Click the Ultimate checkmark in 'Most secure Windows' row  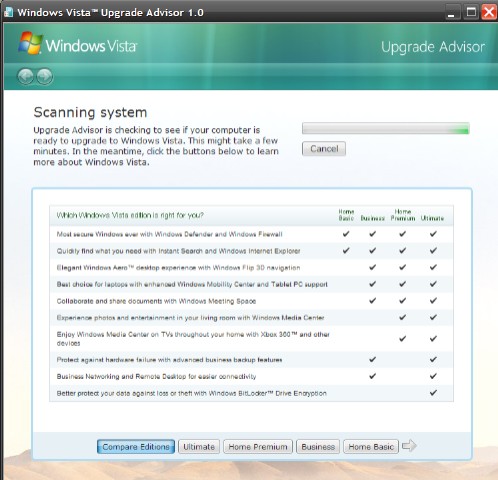pos(433,234)
